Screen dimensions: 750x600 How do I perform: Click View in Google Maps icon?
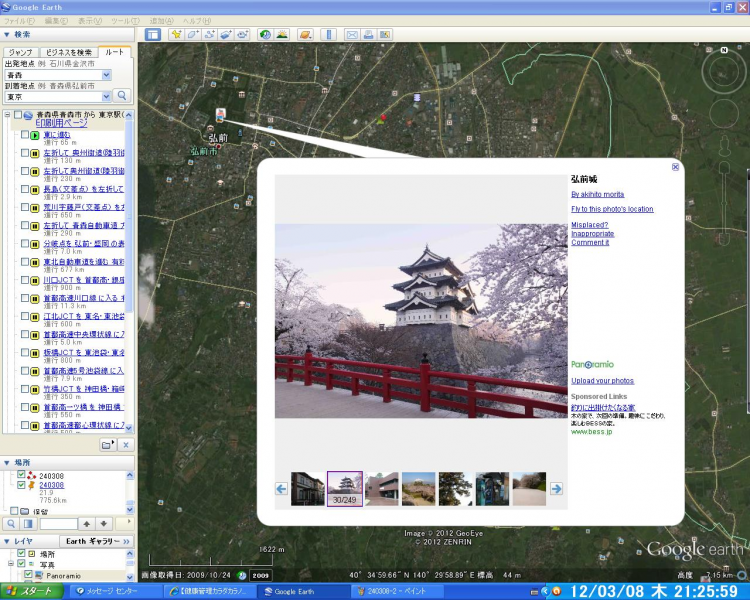(385, 34)
